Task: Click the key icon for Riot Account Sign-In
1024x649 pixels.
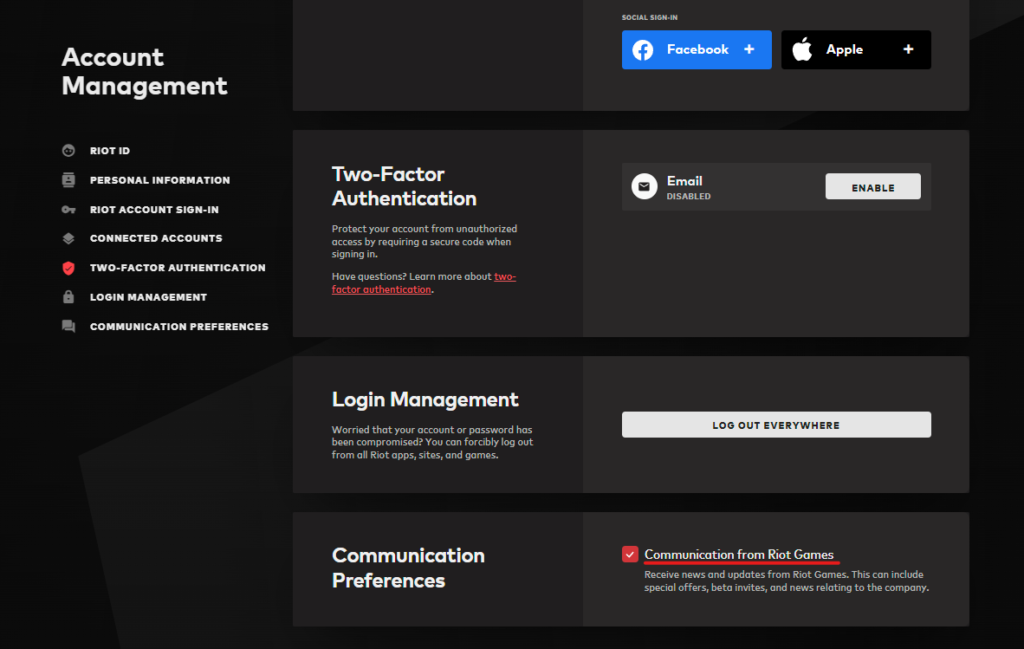Action: (68, 210)
